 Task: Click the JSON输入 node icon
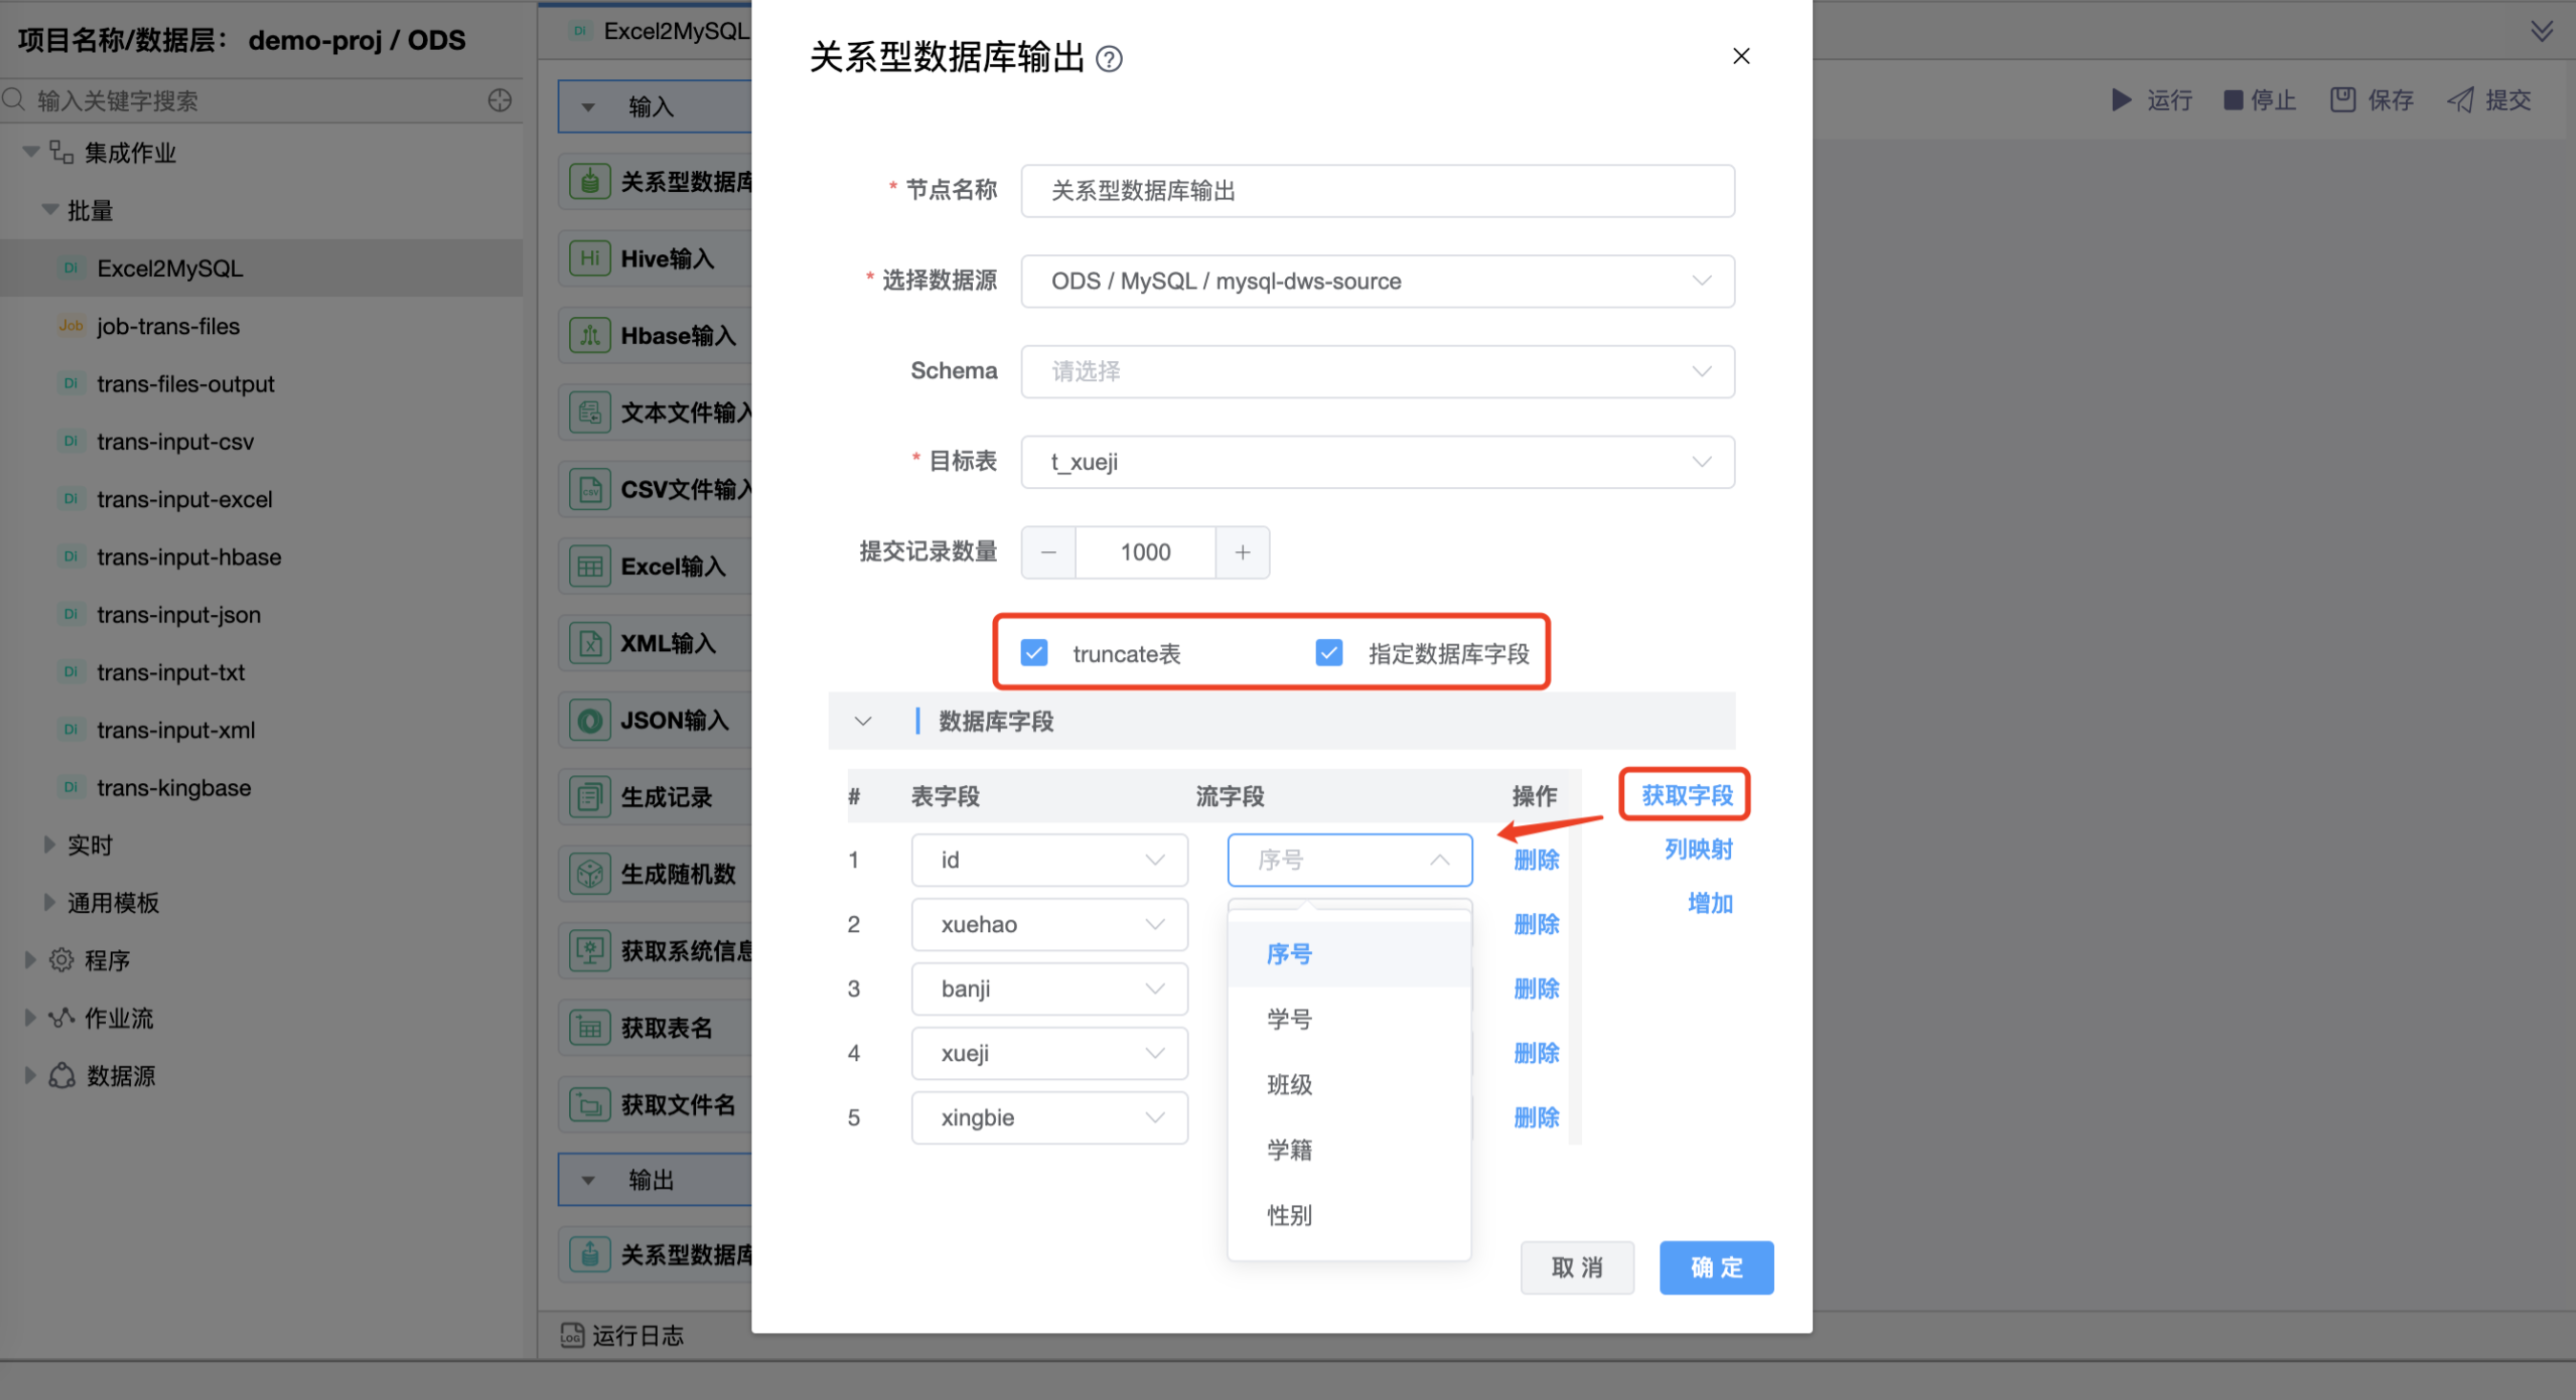pos(590,720)
